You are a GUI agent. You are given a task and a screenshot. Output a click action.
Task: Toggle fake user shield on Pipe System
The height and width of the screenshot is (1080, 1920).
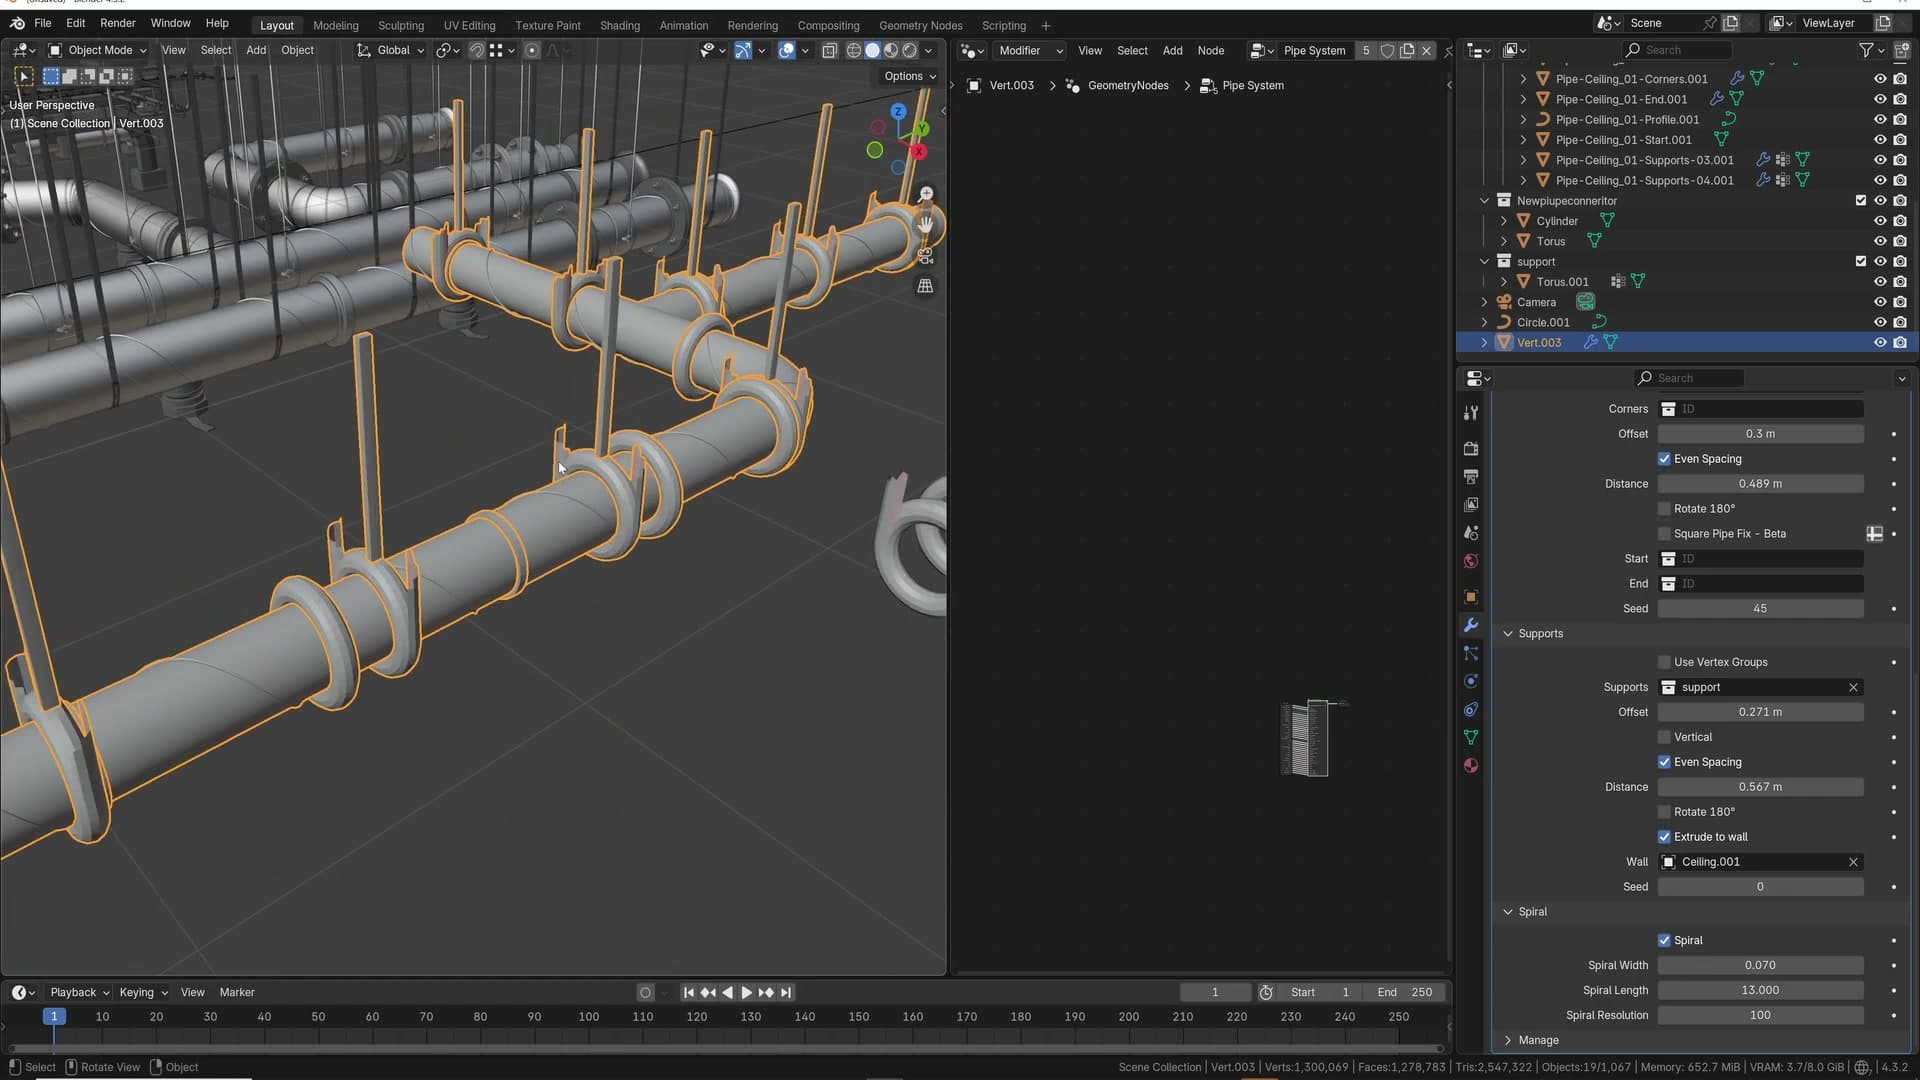(x=1387, y=50)
